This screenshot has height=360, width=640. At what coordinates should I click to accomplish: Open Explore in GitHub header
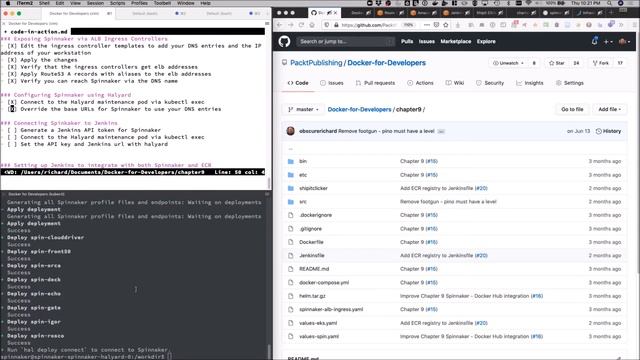click(486, 42)
